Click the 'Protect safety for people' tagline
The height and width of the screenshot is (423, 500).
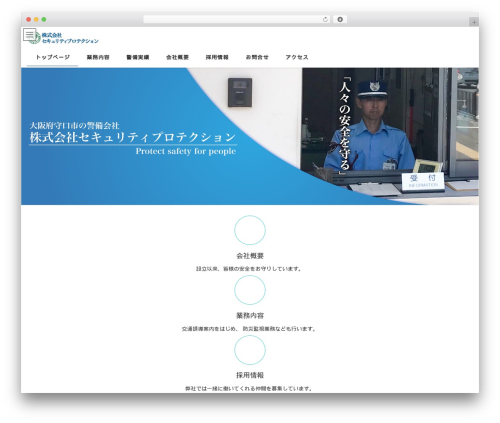click(186, 151)
